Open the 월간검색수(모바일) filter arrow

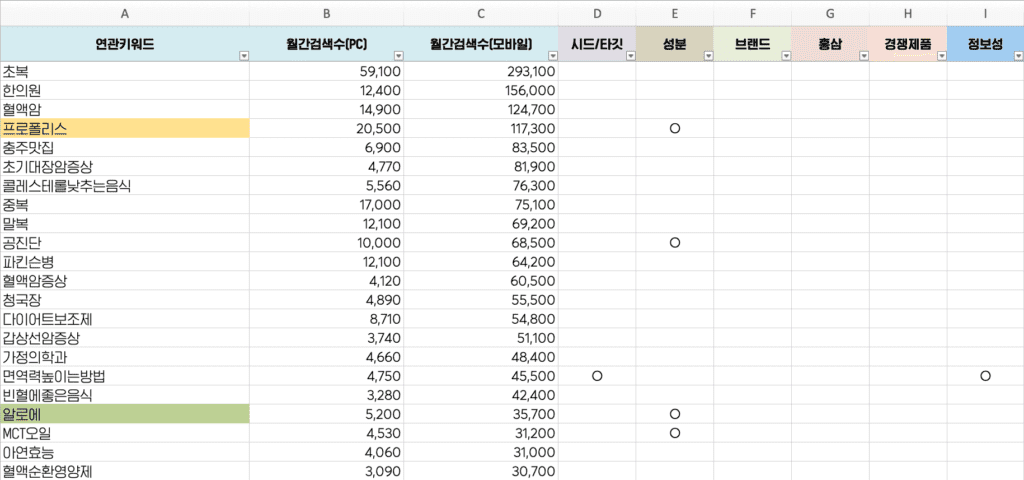[x=550, y=56]
